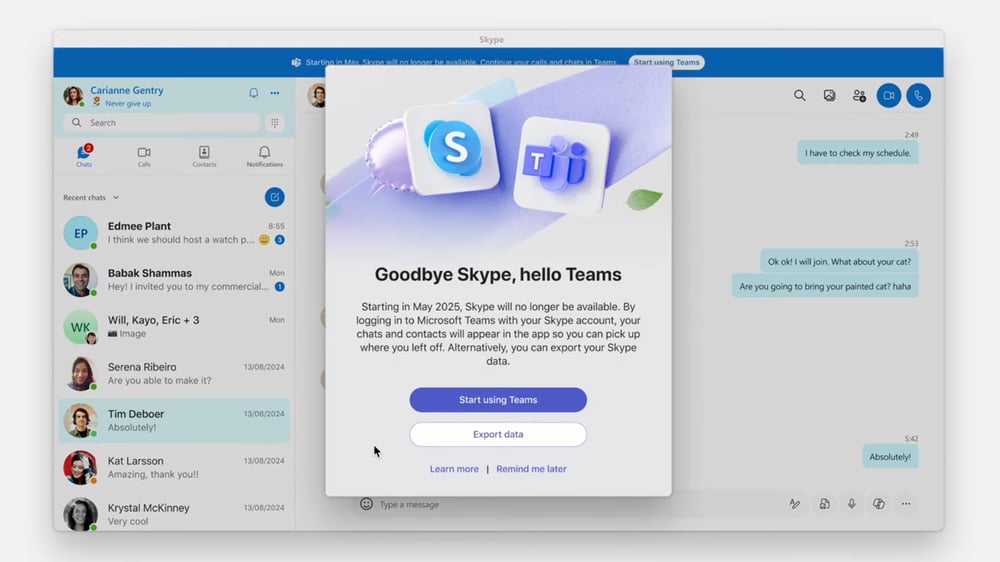Click the 'painted cat? haha' message bubble
Image resolution: width=1000 pixels, height=562 pixels.
click(x=825, y=286)
